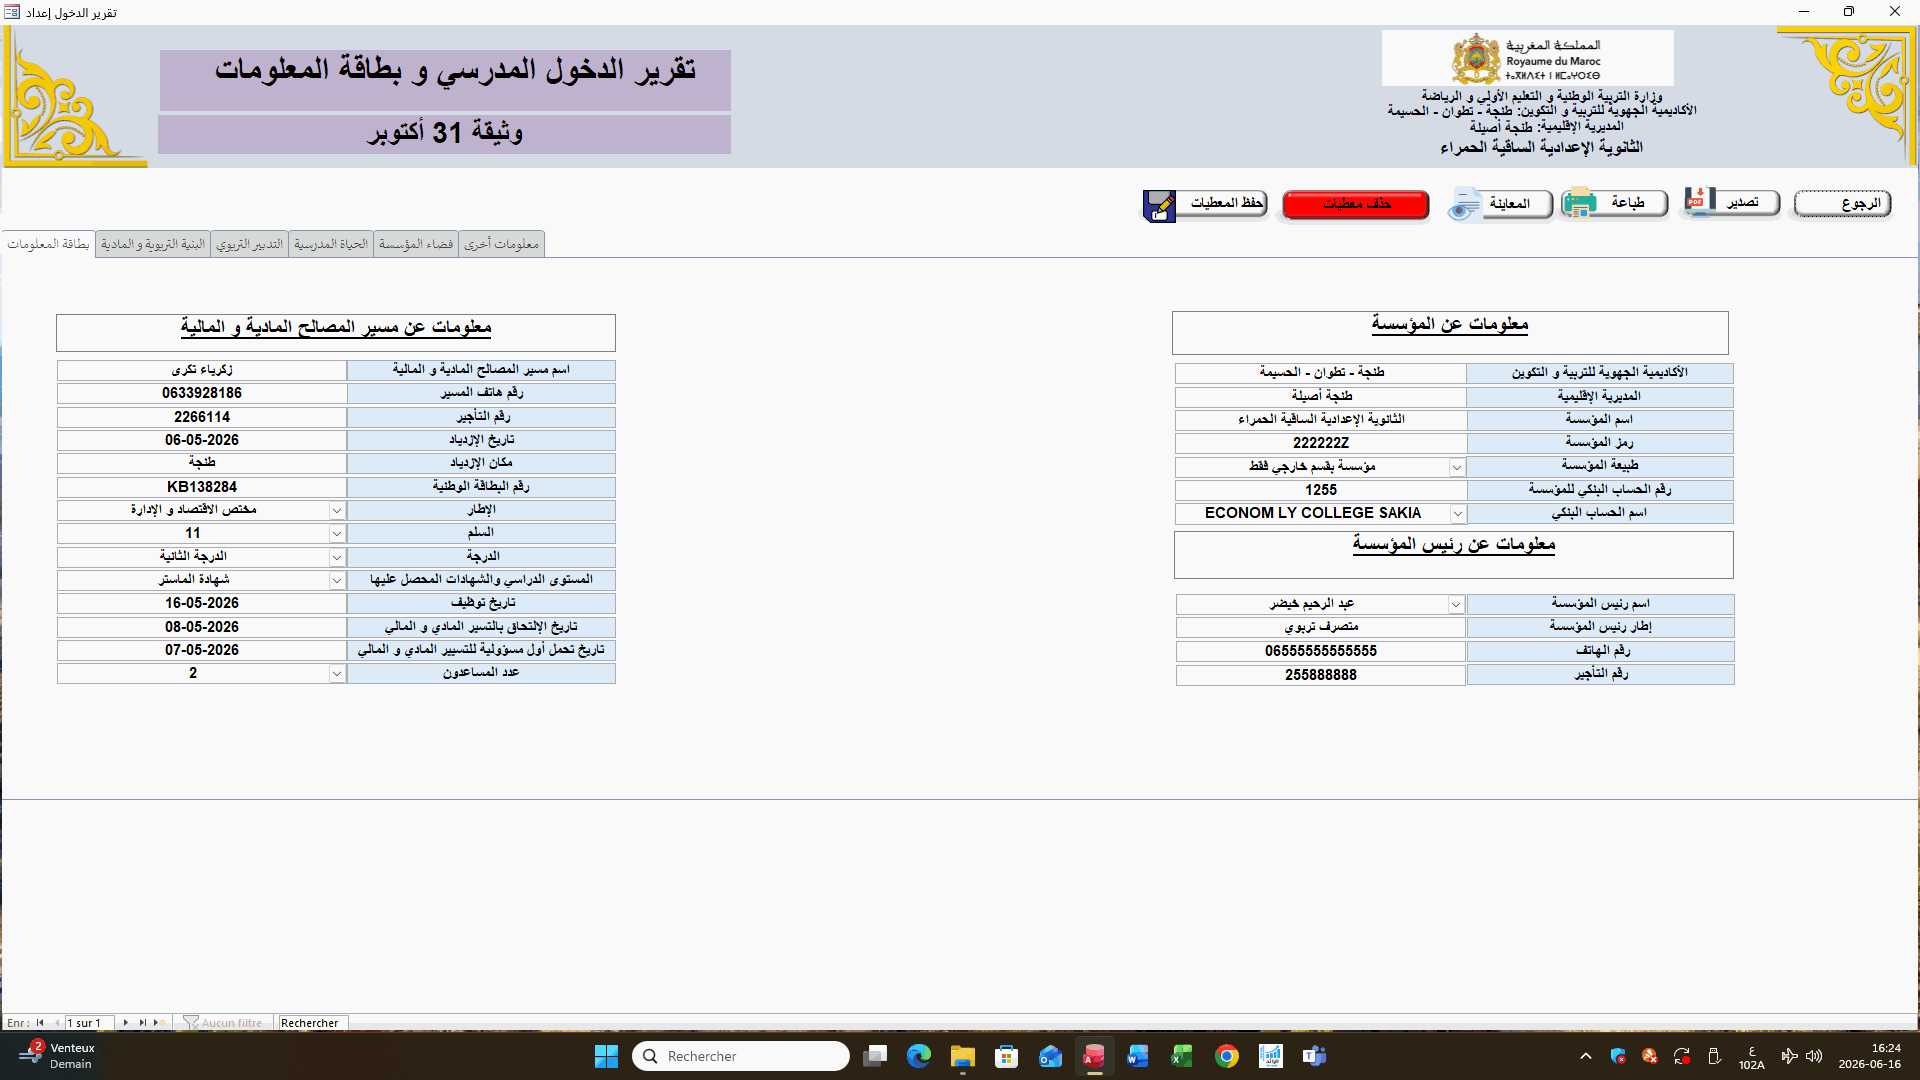Click director phone field 06555555555555
Viewport: 1920px width, 1080px height.
[x=1321, y=651]
